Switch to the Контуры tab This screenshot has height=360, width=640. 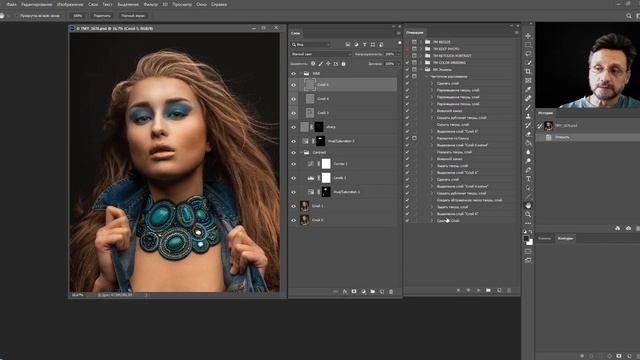point(565,238)
